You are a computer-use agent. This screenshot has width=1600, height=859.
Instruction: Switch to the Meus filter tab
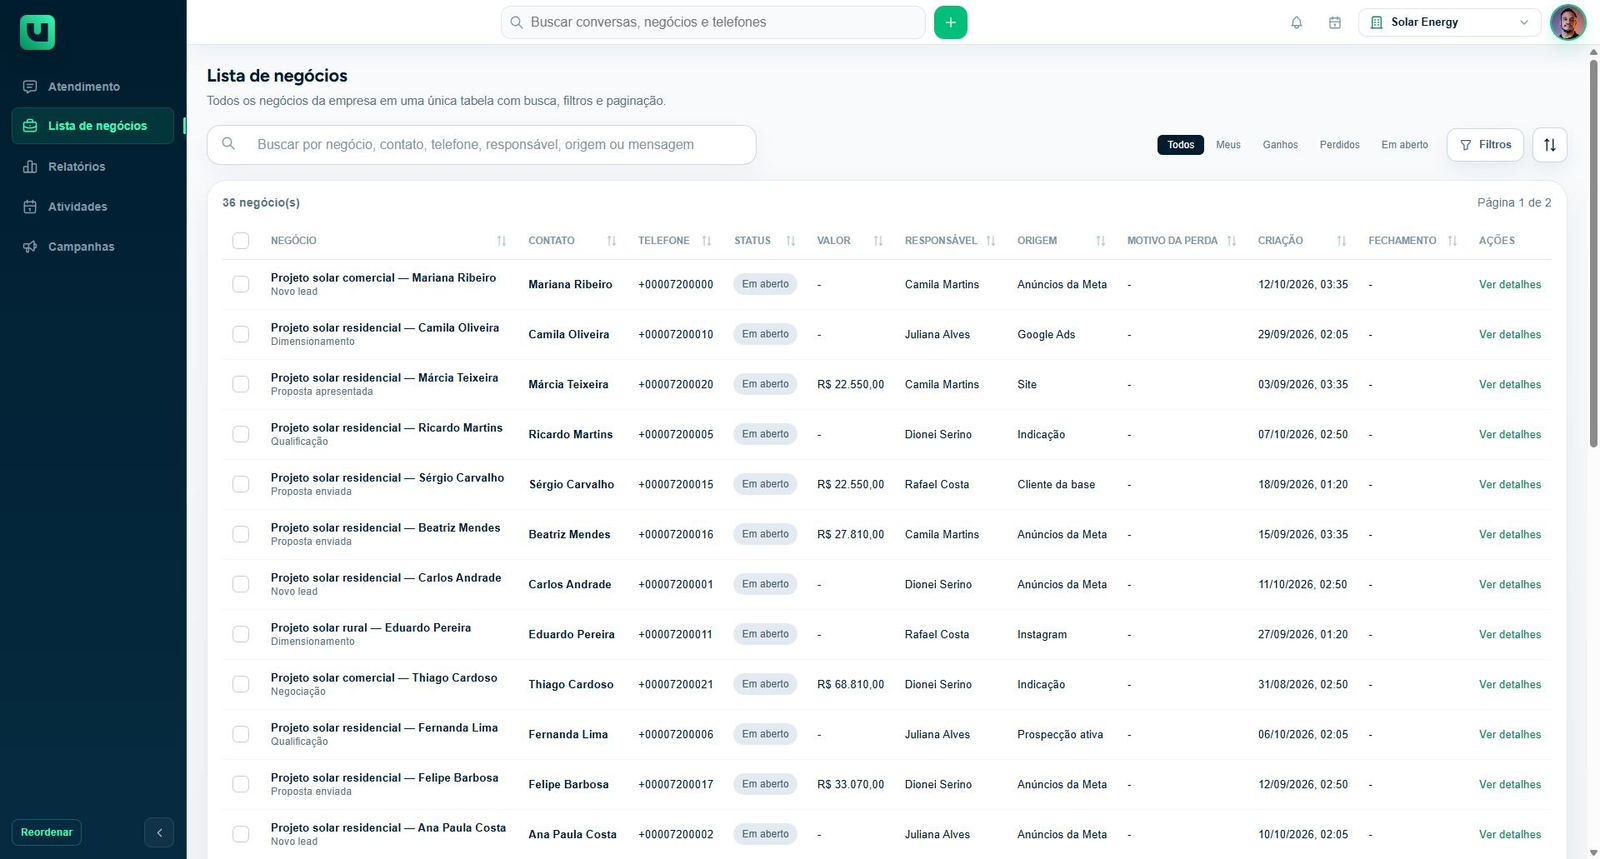pos(1228,145)
